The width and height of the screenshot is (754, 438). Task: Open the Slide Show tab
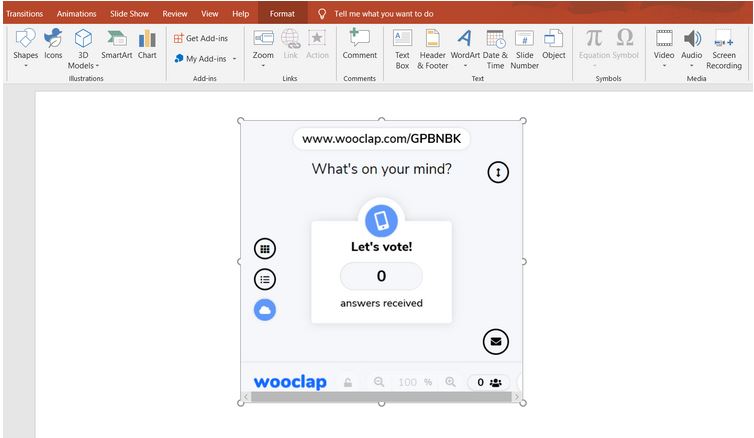pos(129,14)
